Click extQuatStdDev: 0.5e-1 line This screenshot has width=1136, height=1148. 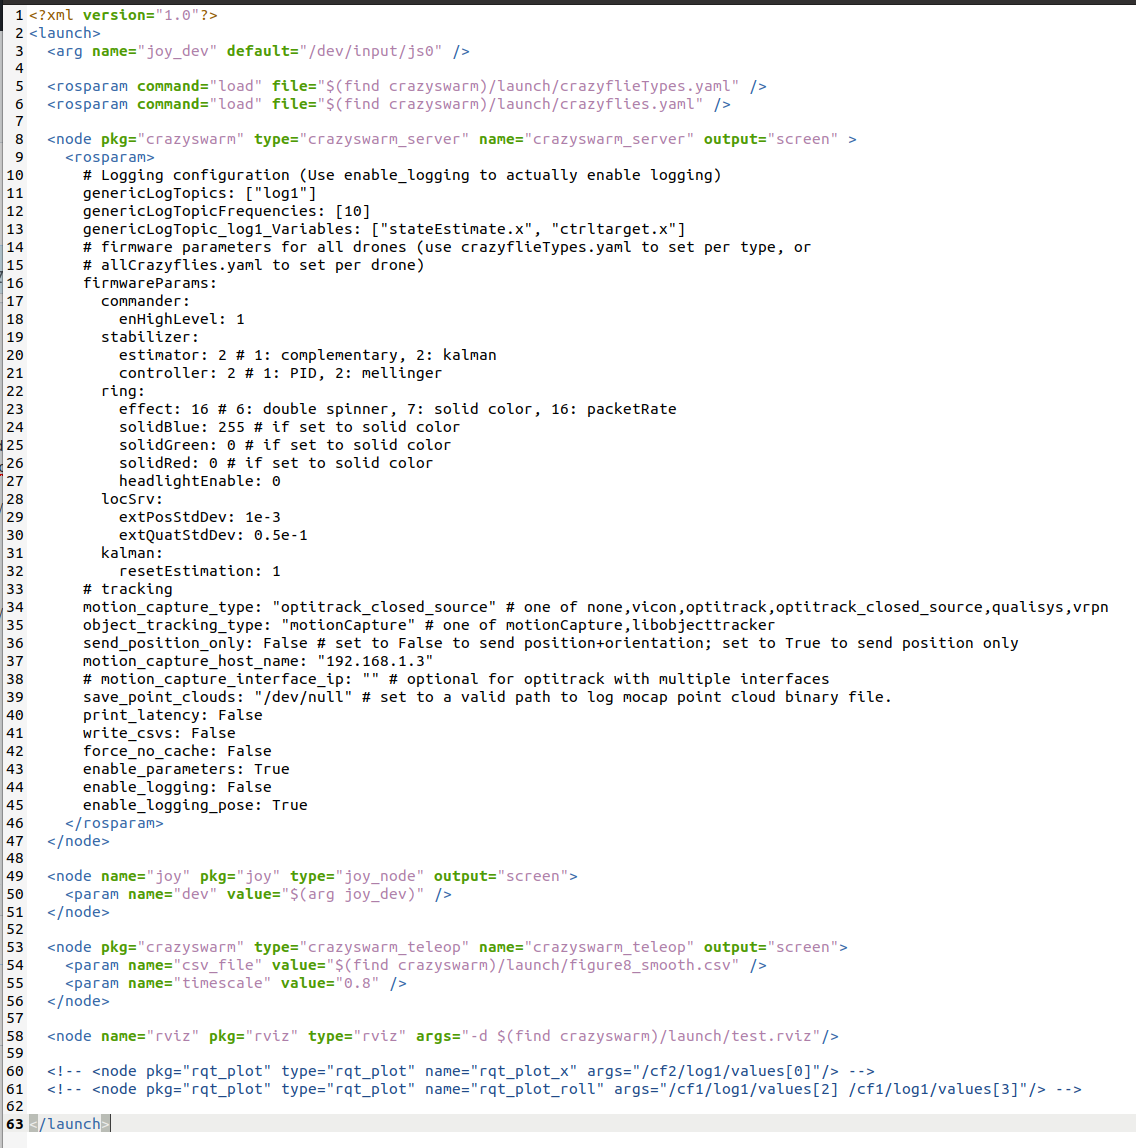213,535
